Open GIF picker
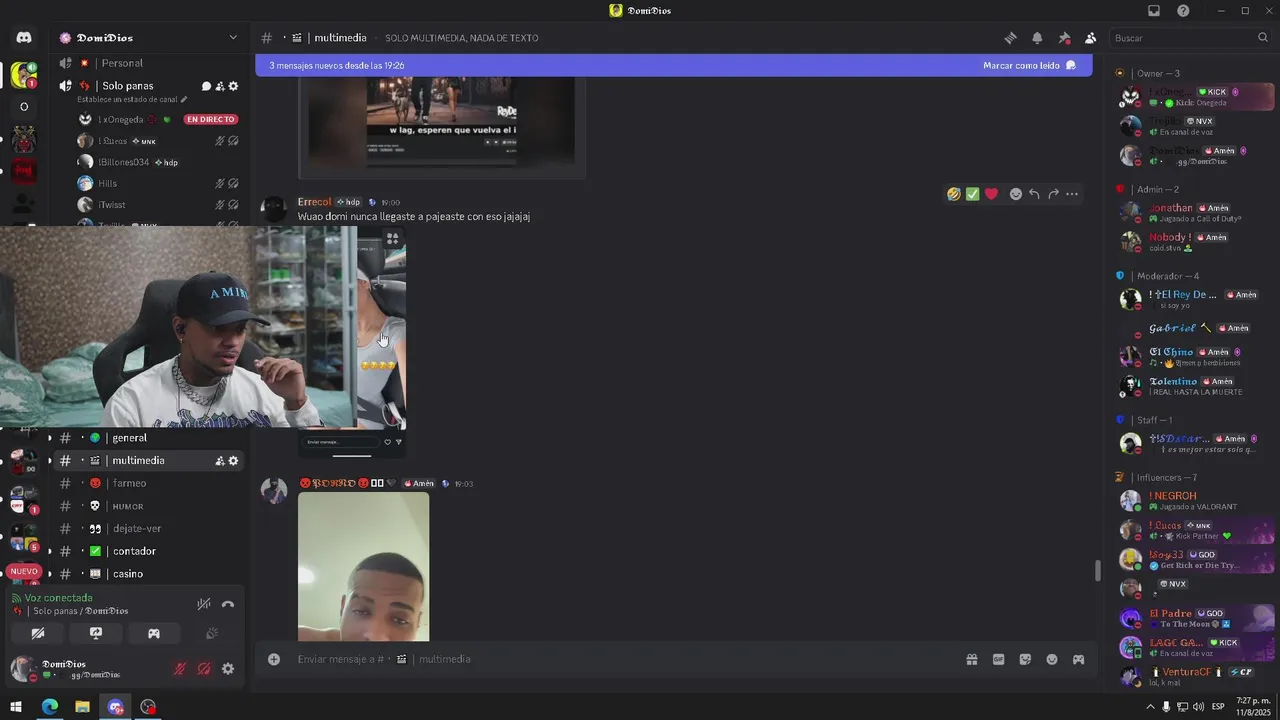The width and height of the screenshot is (1280, 720). tap(998, 659)
